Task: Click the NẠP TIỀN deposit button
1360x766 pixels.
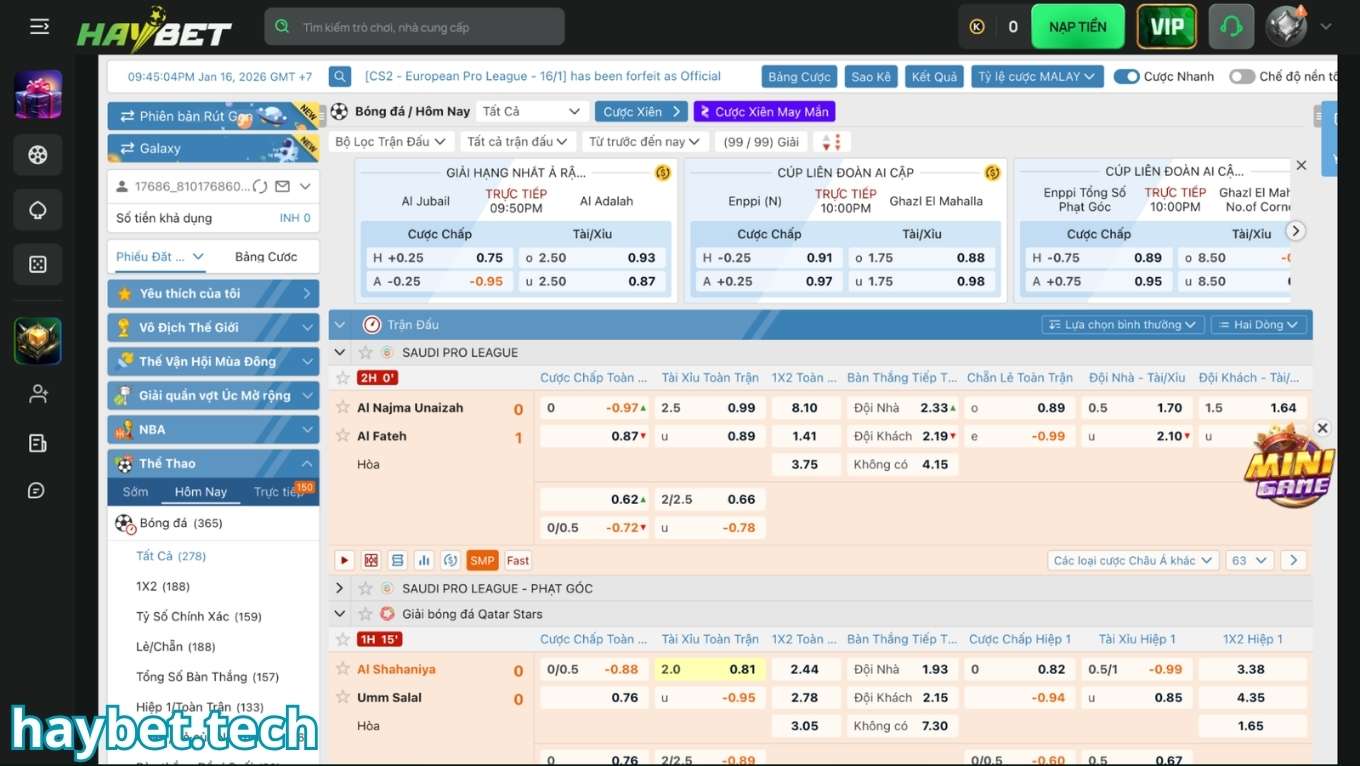Action: coord(1077,27)
